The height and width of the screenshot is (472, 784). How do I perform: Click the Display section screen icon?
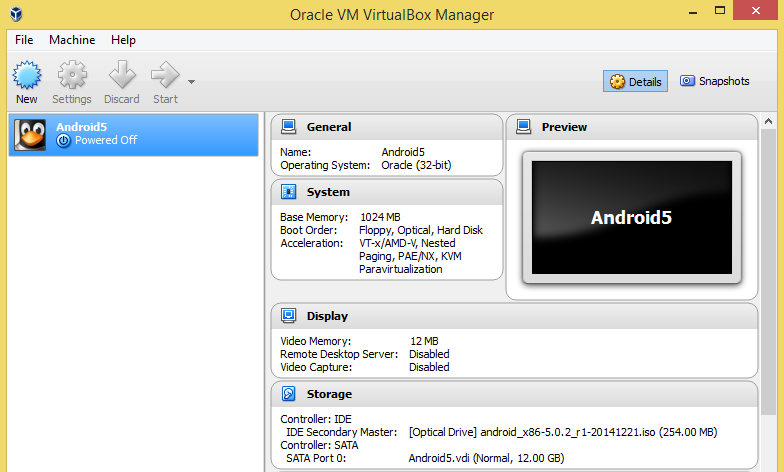tap(288, 316)
